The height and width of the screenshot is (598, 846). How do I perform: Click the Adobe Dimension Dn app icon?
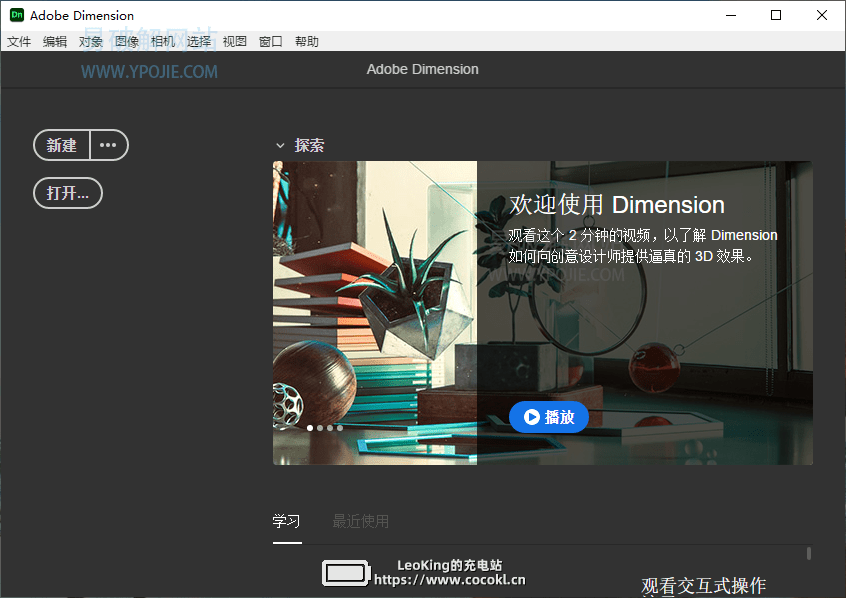[x=17, y=15]
